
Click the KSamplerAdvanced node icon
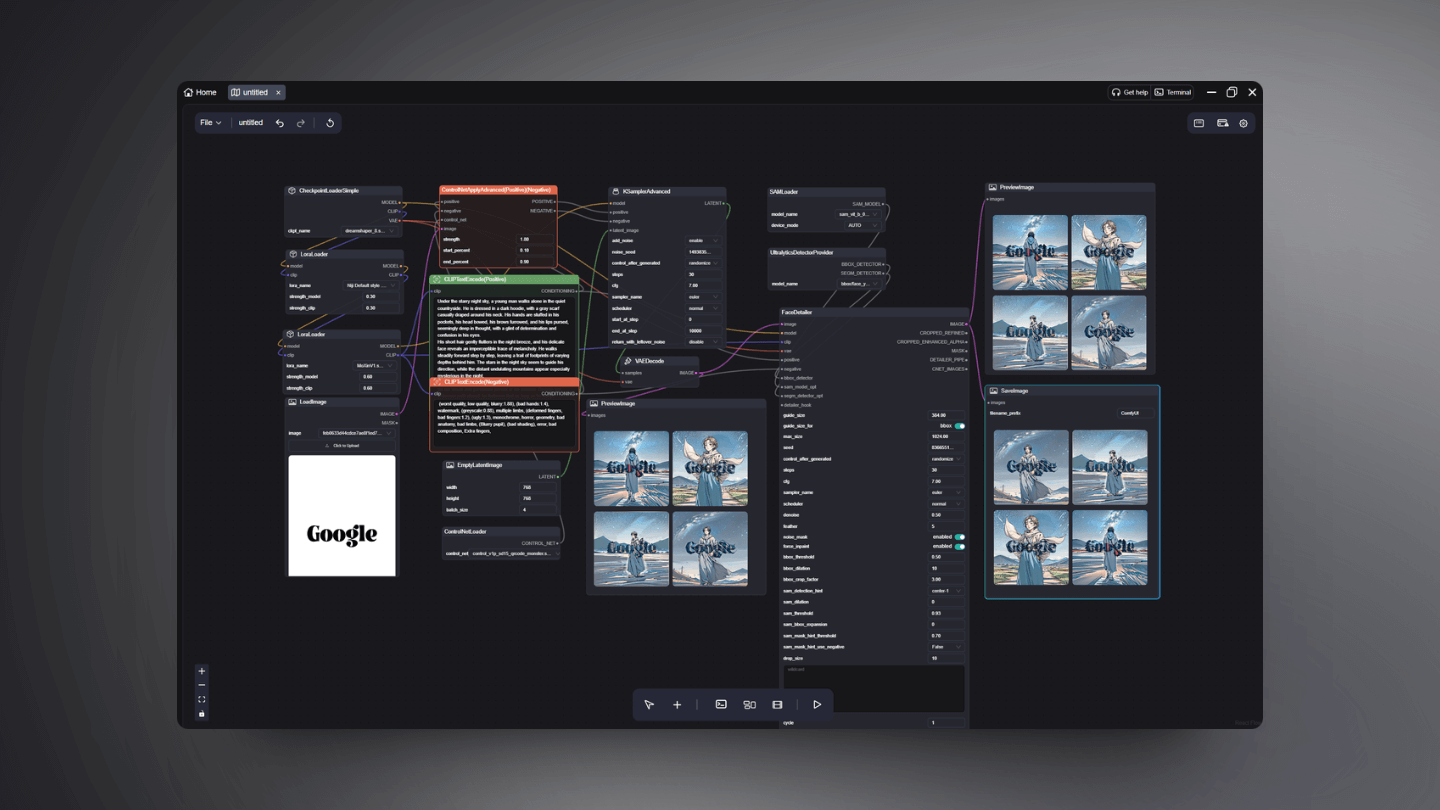[x=616, y=191]
